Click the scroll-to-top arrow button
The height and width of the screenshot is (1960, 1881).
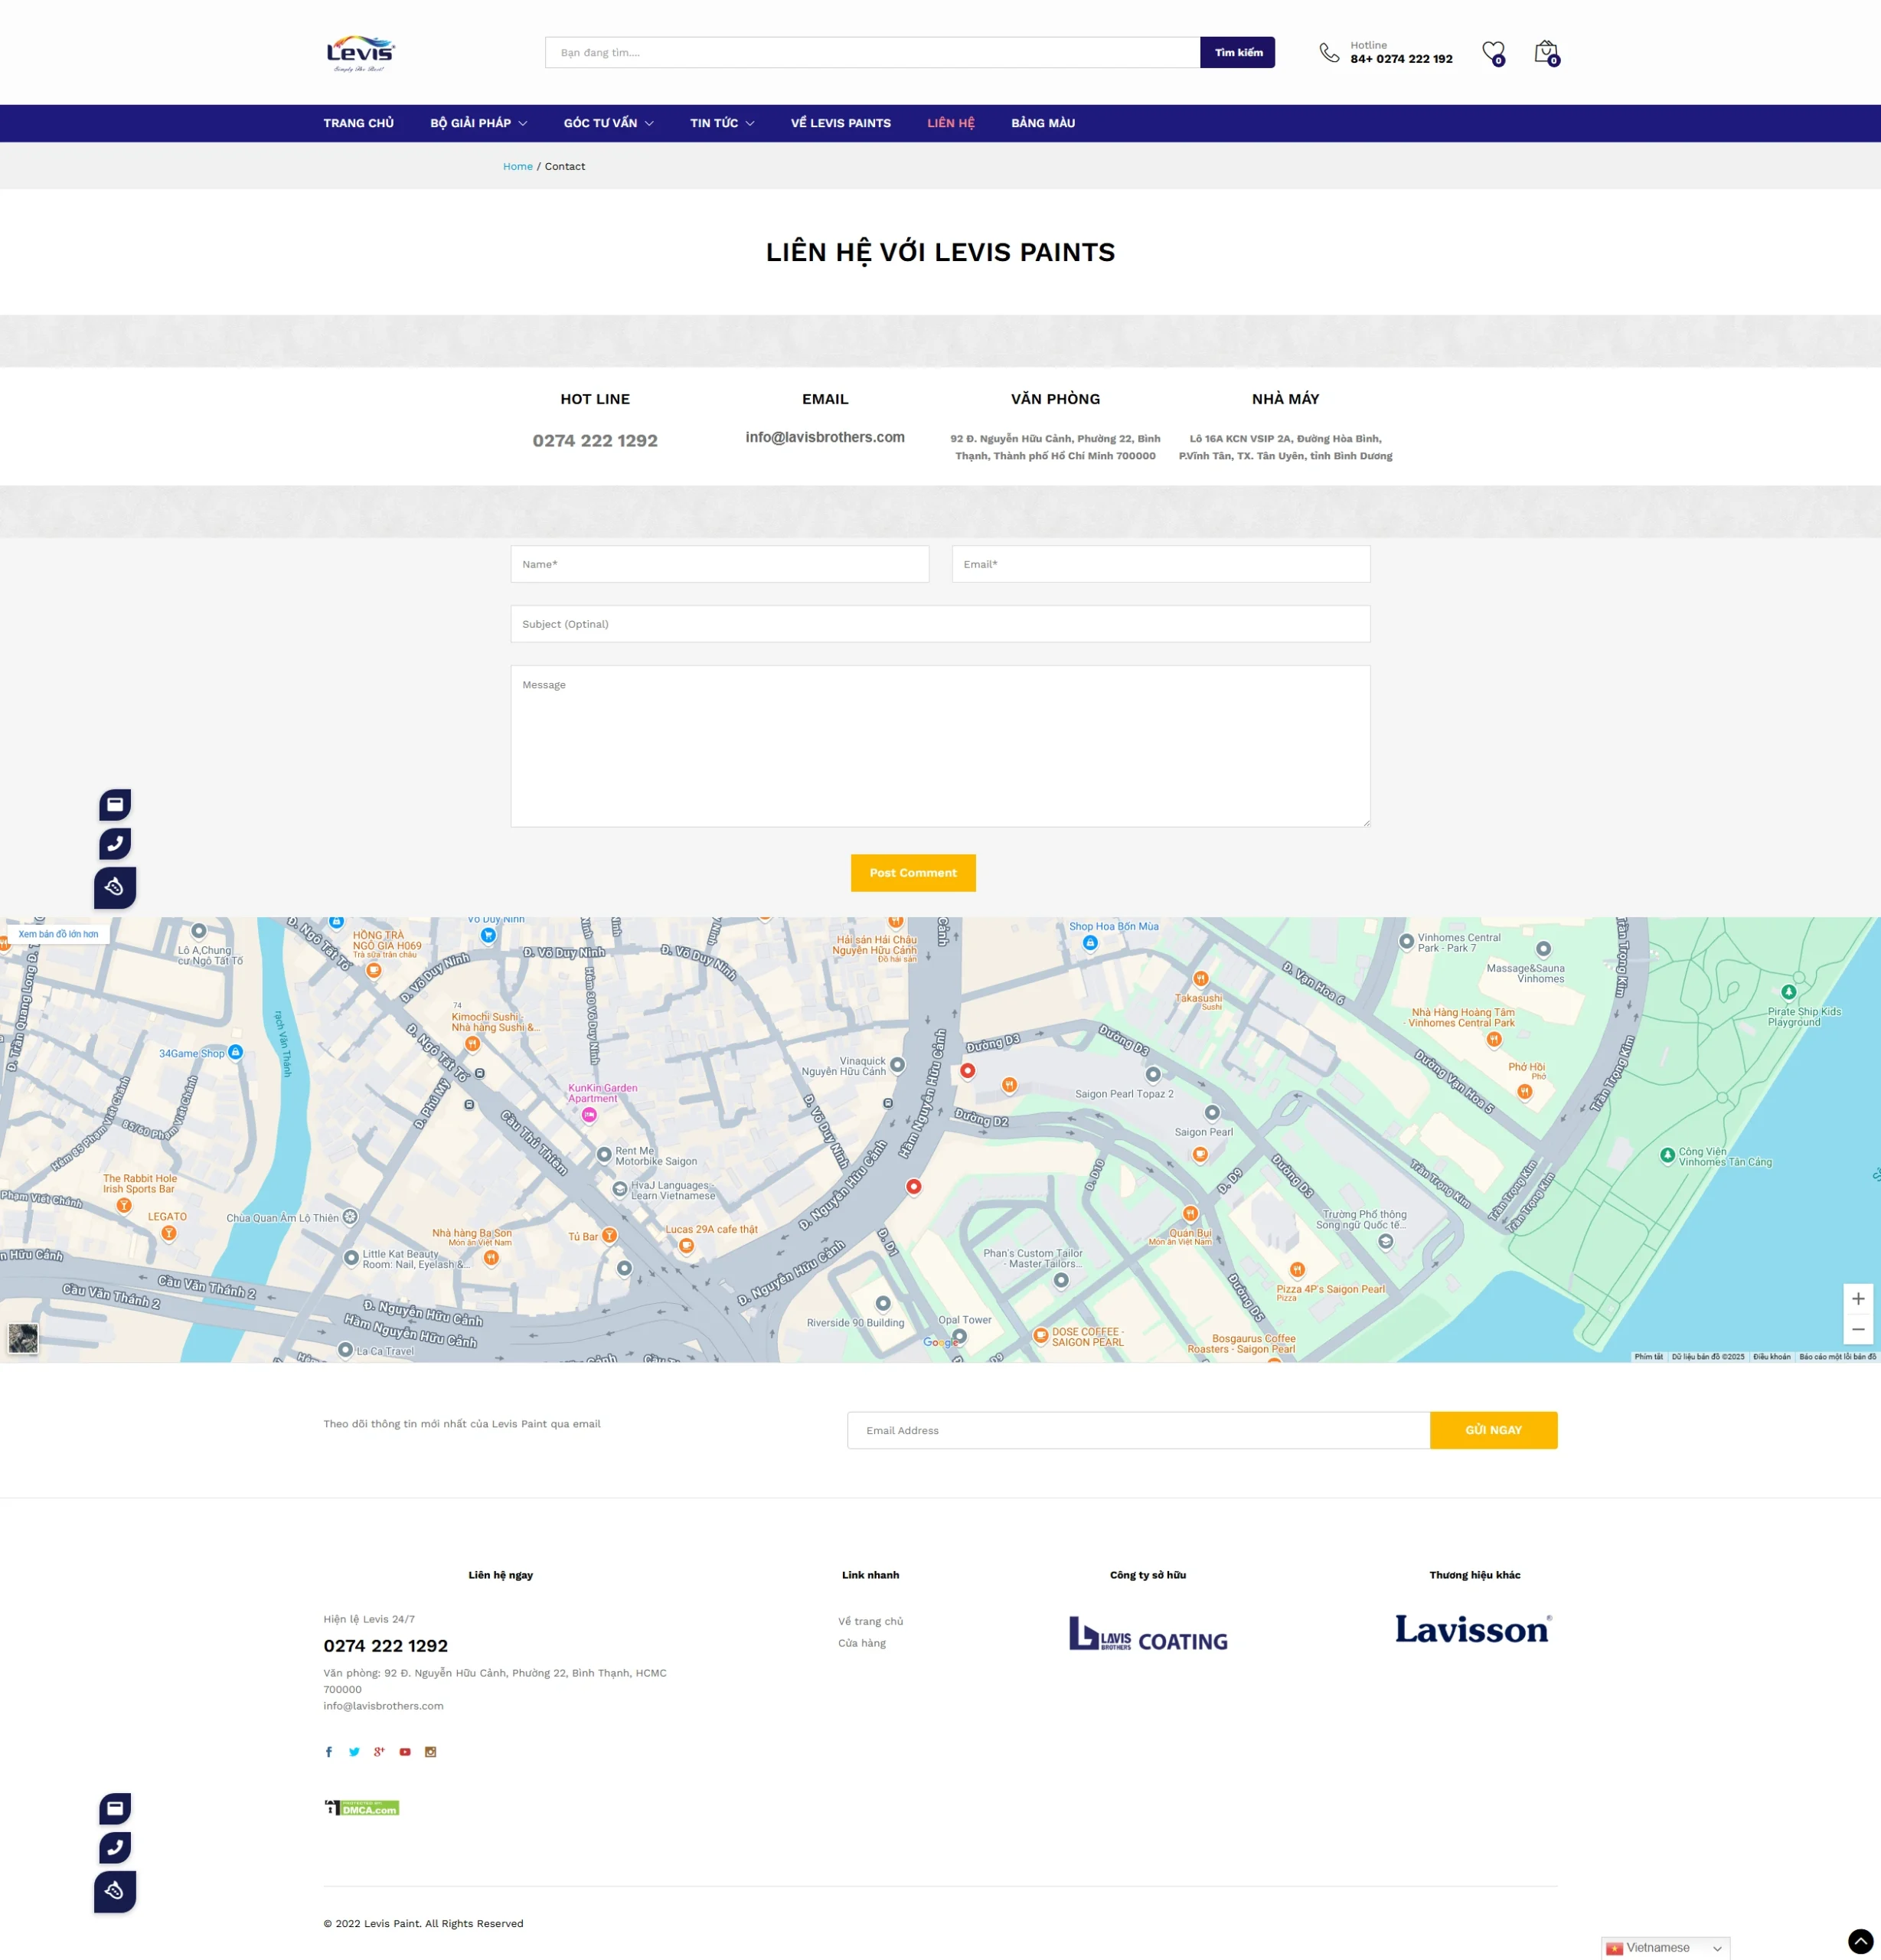point(1860,1942)
